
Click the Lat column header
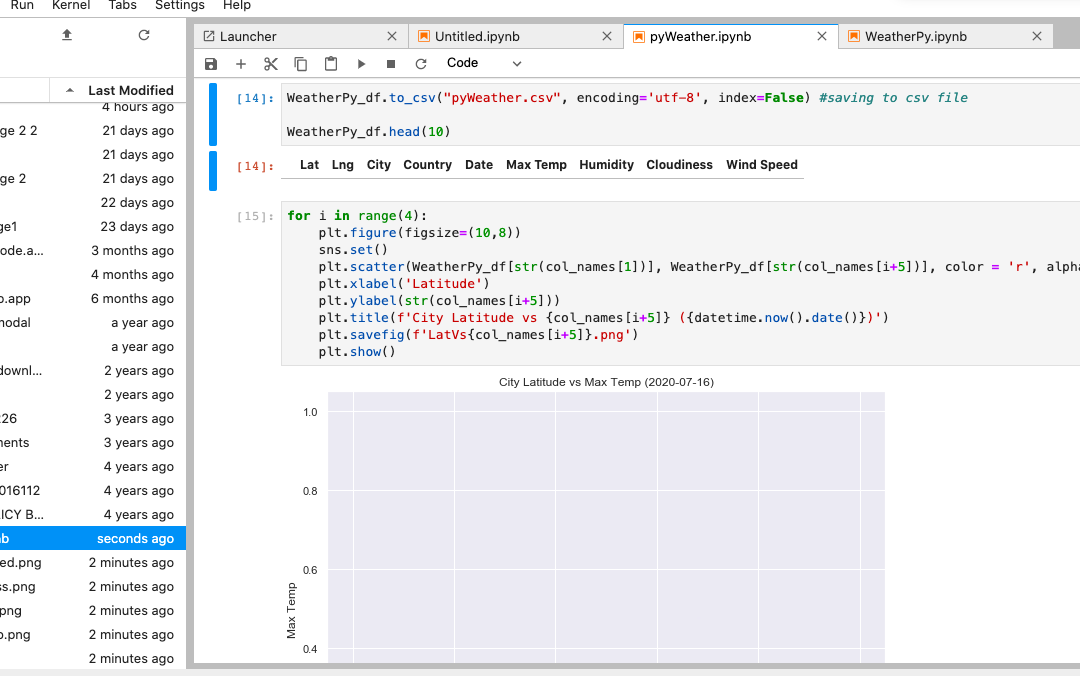tap(309, 165)
